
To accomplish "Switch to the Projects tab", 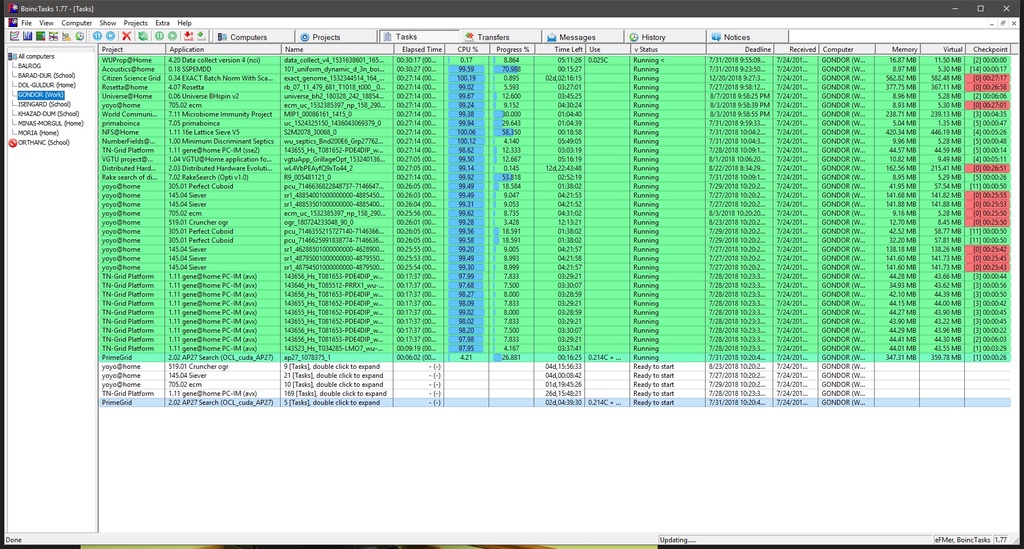I will tap(336, 37).
